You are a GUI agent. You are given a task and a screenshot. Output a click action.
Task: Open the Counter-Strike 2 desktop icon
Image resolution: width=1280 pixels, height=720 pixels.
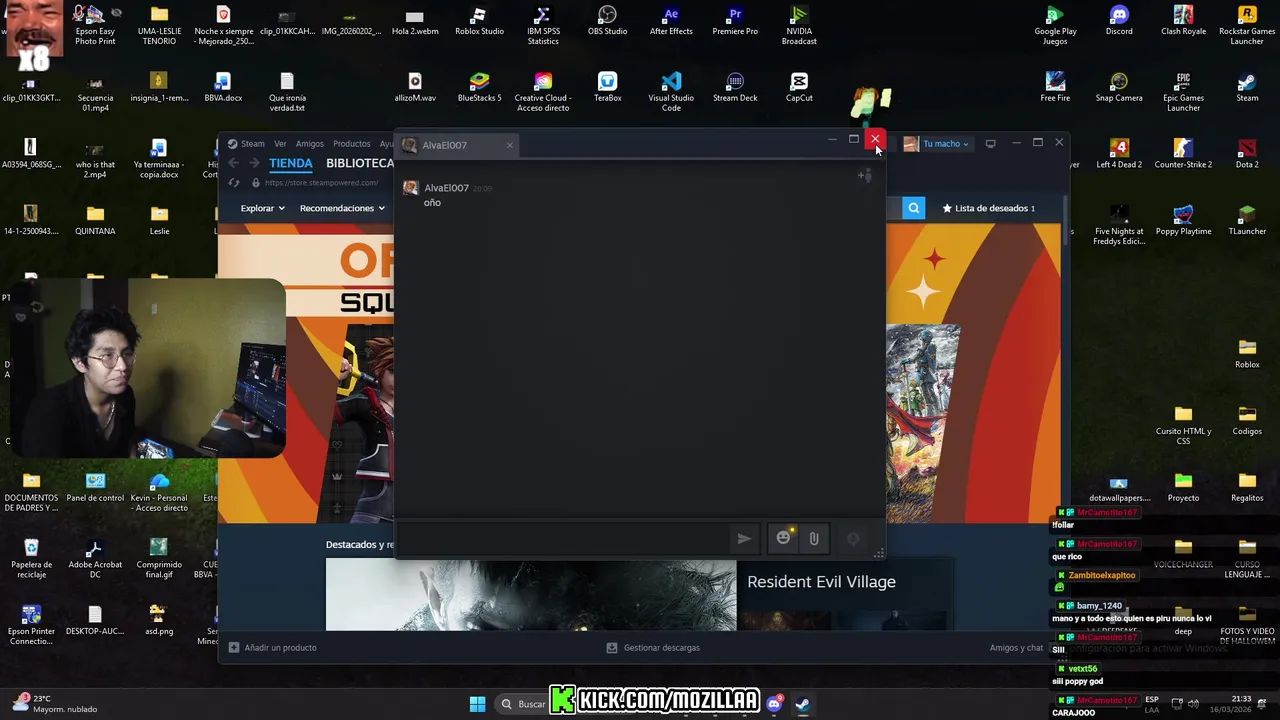click(1183, 154)
